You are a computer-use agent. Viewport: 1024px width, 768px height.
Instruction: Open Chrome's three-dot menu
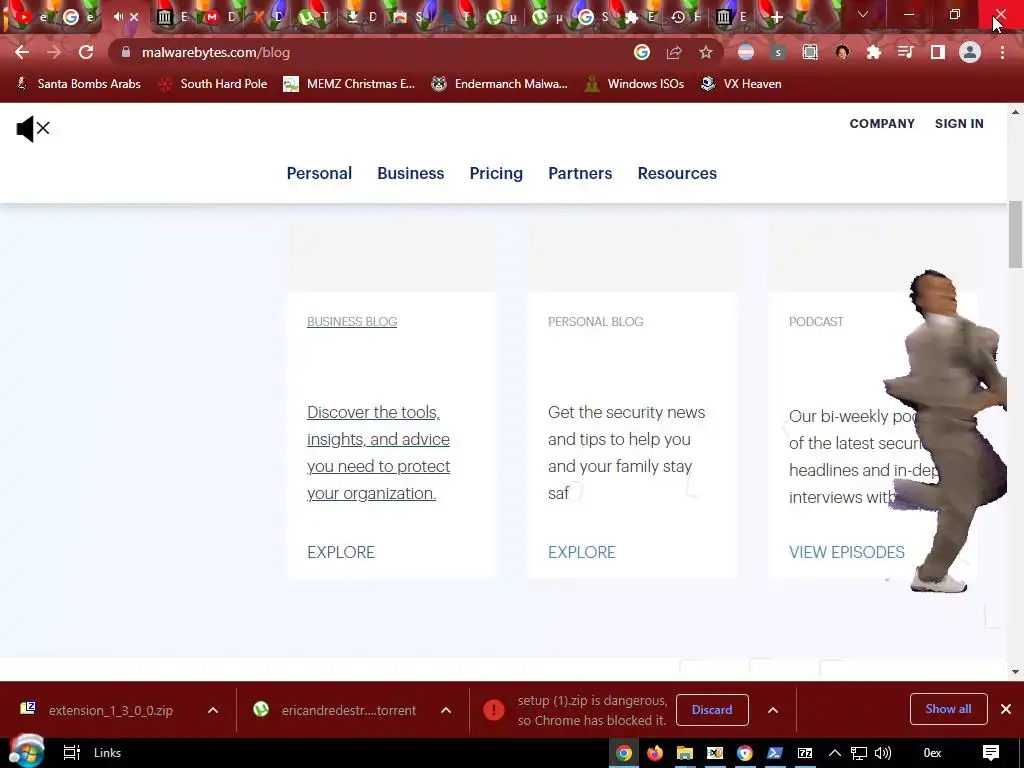1002,52
